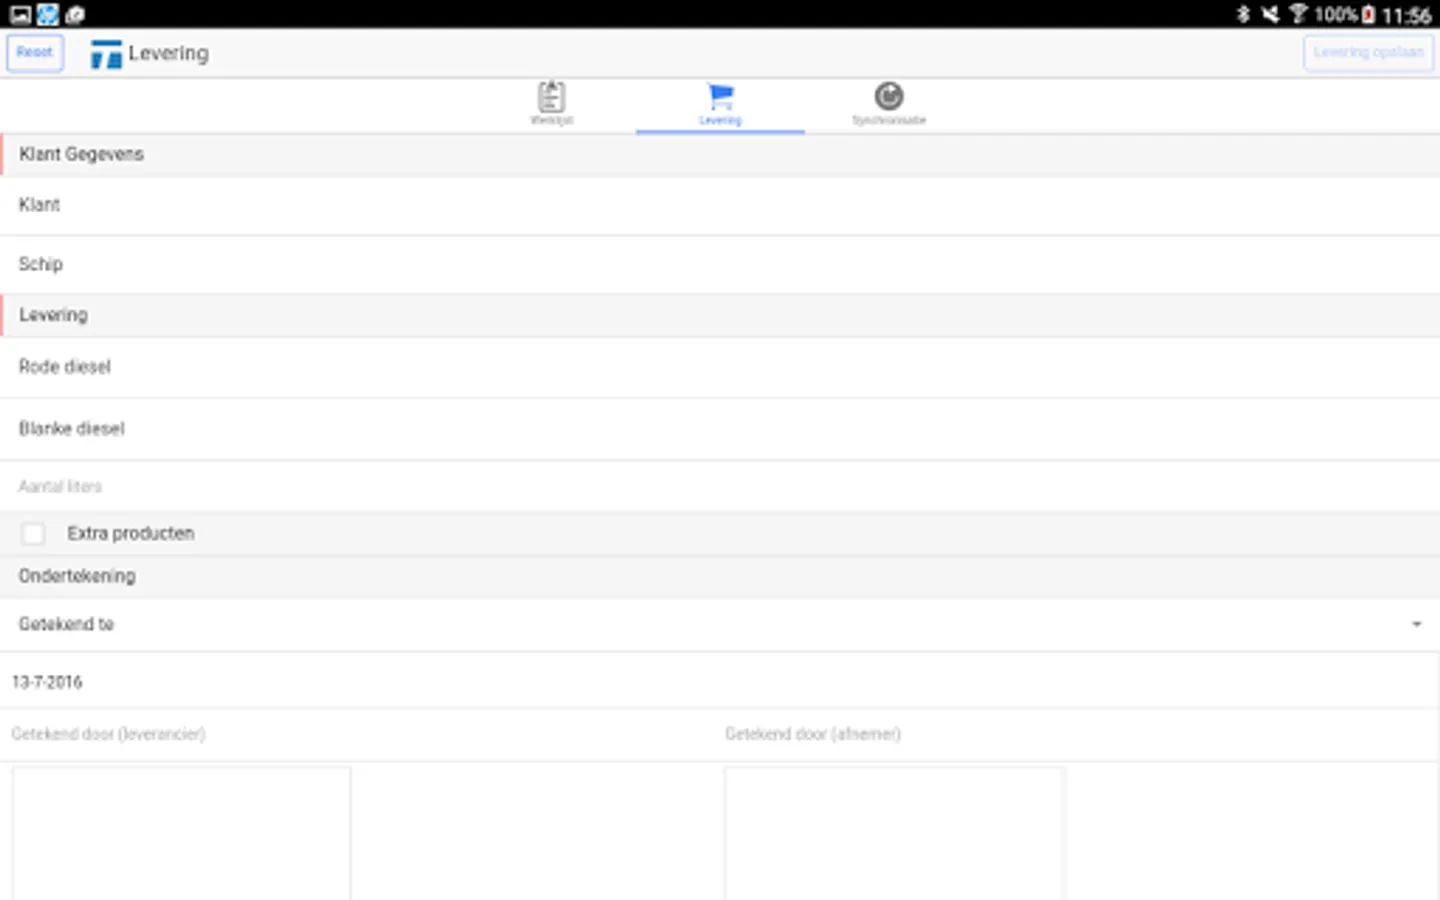
Task: Focus the Aantal liters input
Action: [x=720, y=487]
